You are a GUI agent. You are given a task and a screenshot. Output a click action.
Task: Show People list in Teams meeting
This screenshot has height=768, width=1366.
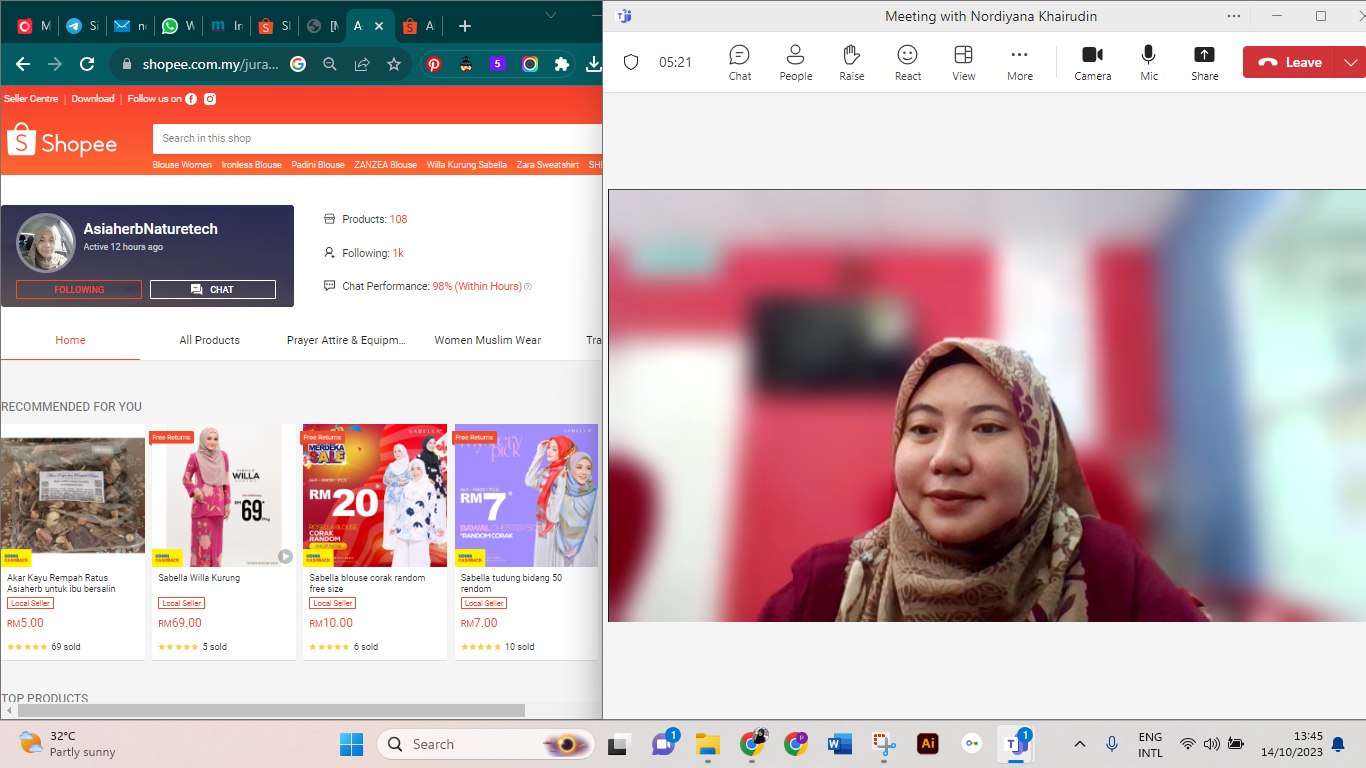[795, 62]
